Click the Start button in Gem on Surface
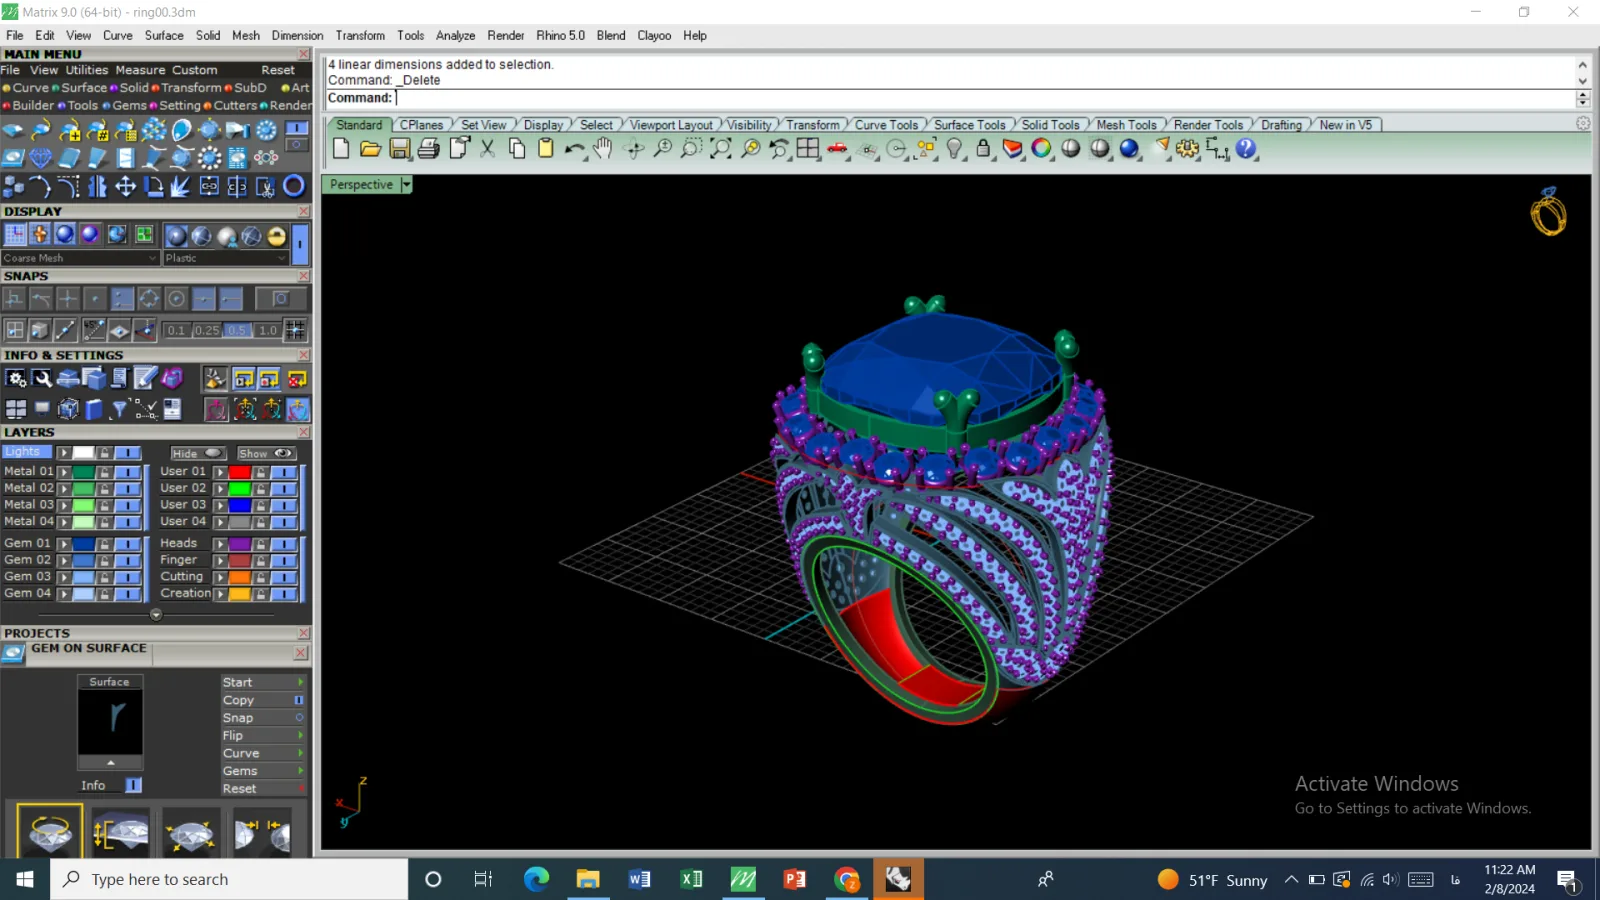 (263, 682)
